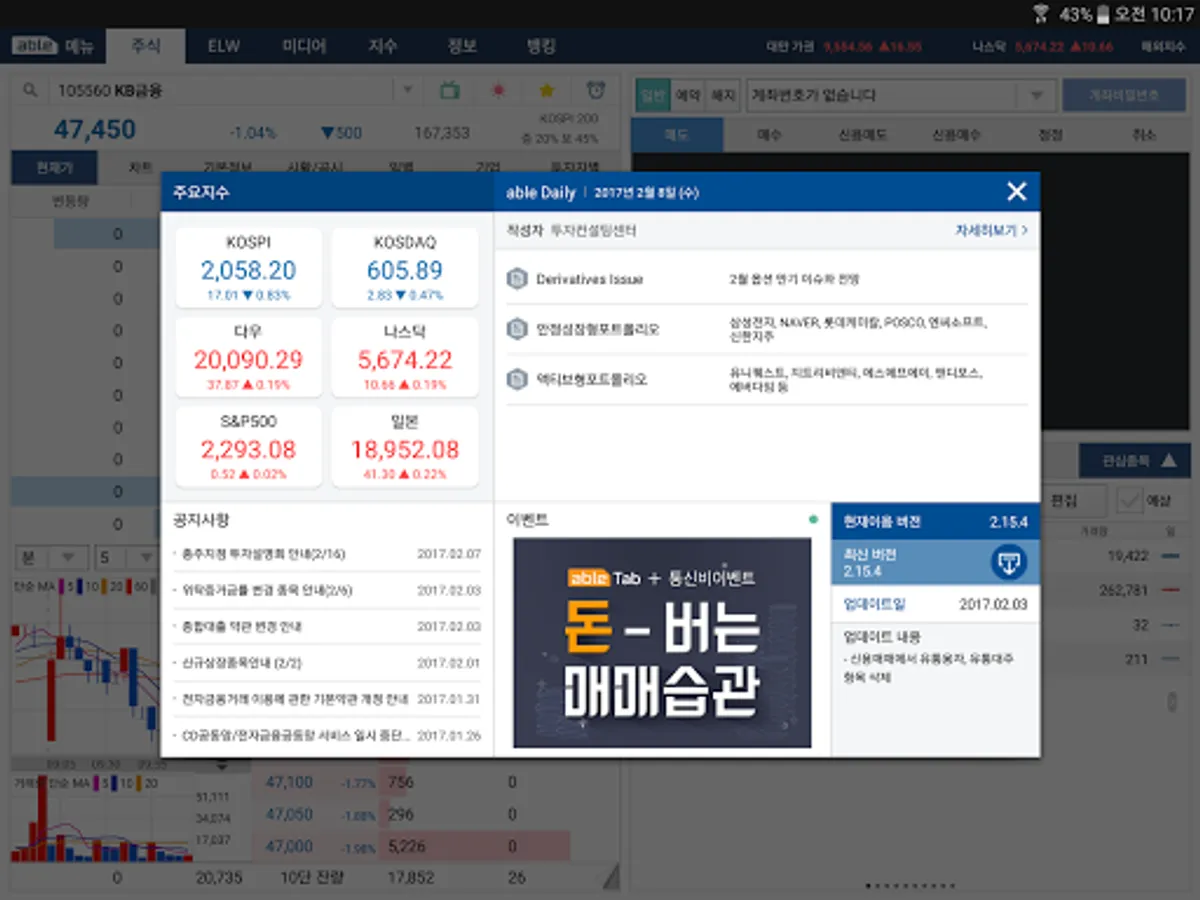The height and width of the screenshot is (900, 1200).
Task: Select the S&P500 index card
Action: (248, 446)
